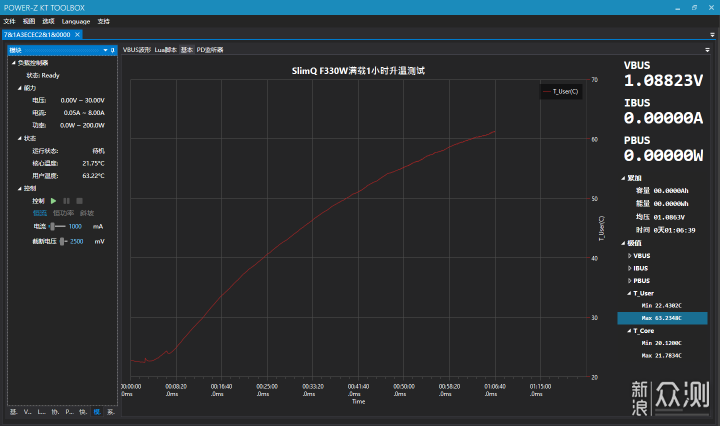Image resolution: width=720 pixels, height=426 pixels.
Task: Switch to the 基本 tab
Action: coord(187,50)
